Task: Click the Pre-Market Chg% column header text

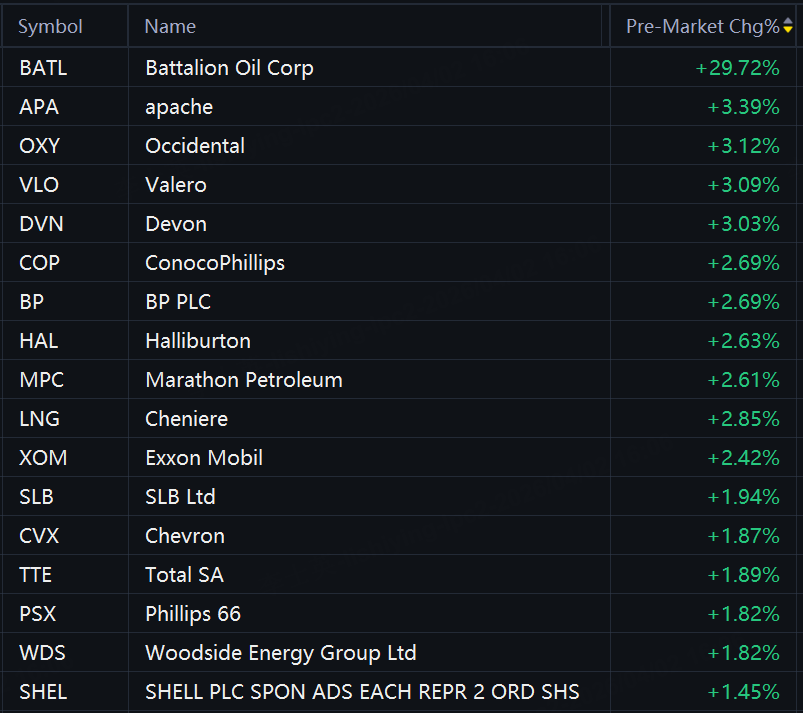Action: 702,27
